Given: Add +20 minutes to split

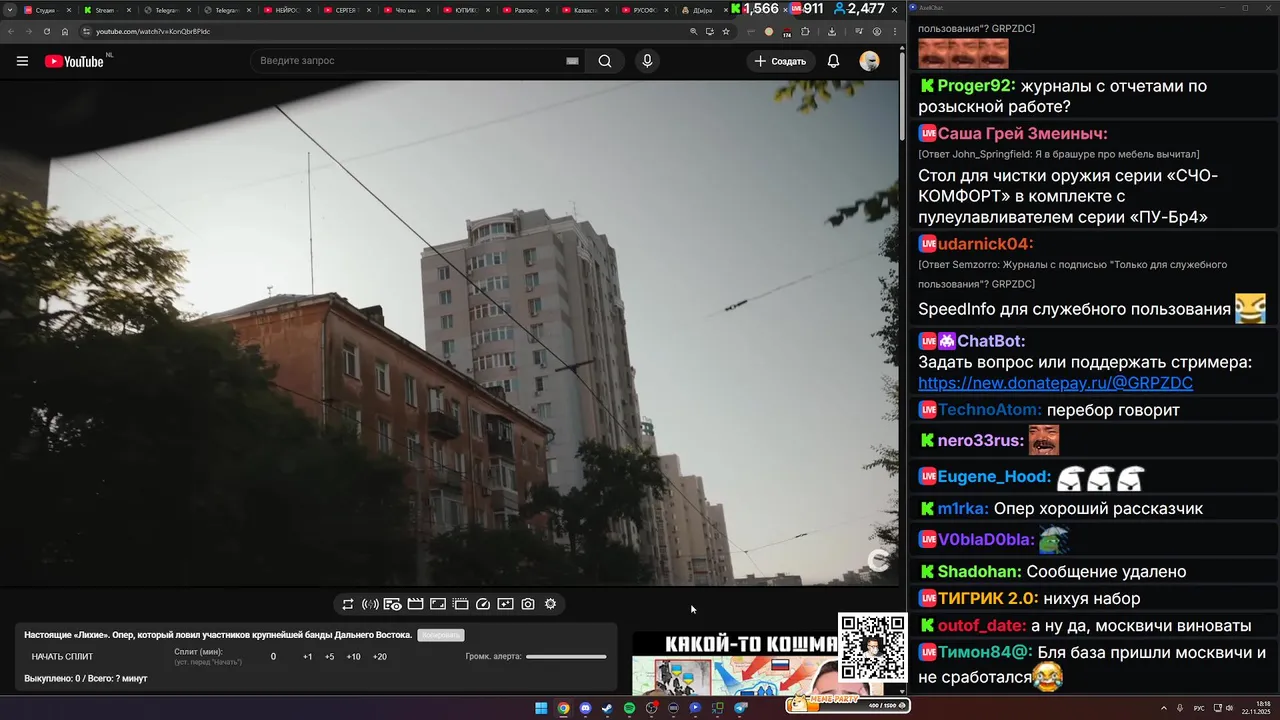Looking at the screenshot, I should pyautogui.click(x=380, y=657).
